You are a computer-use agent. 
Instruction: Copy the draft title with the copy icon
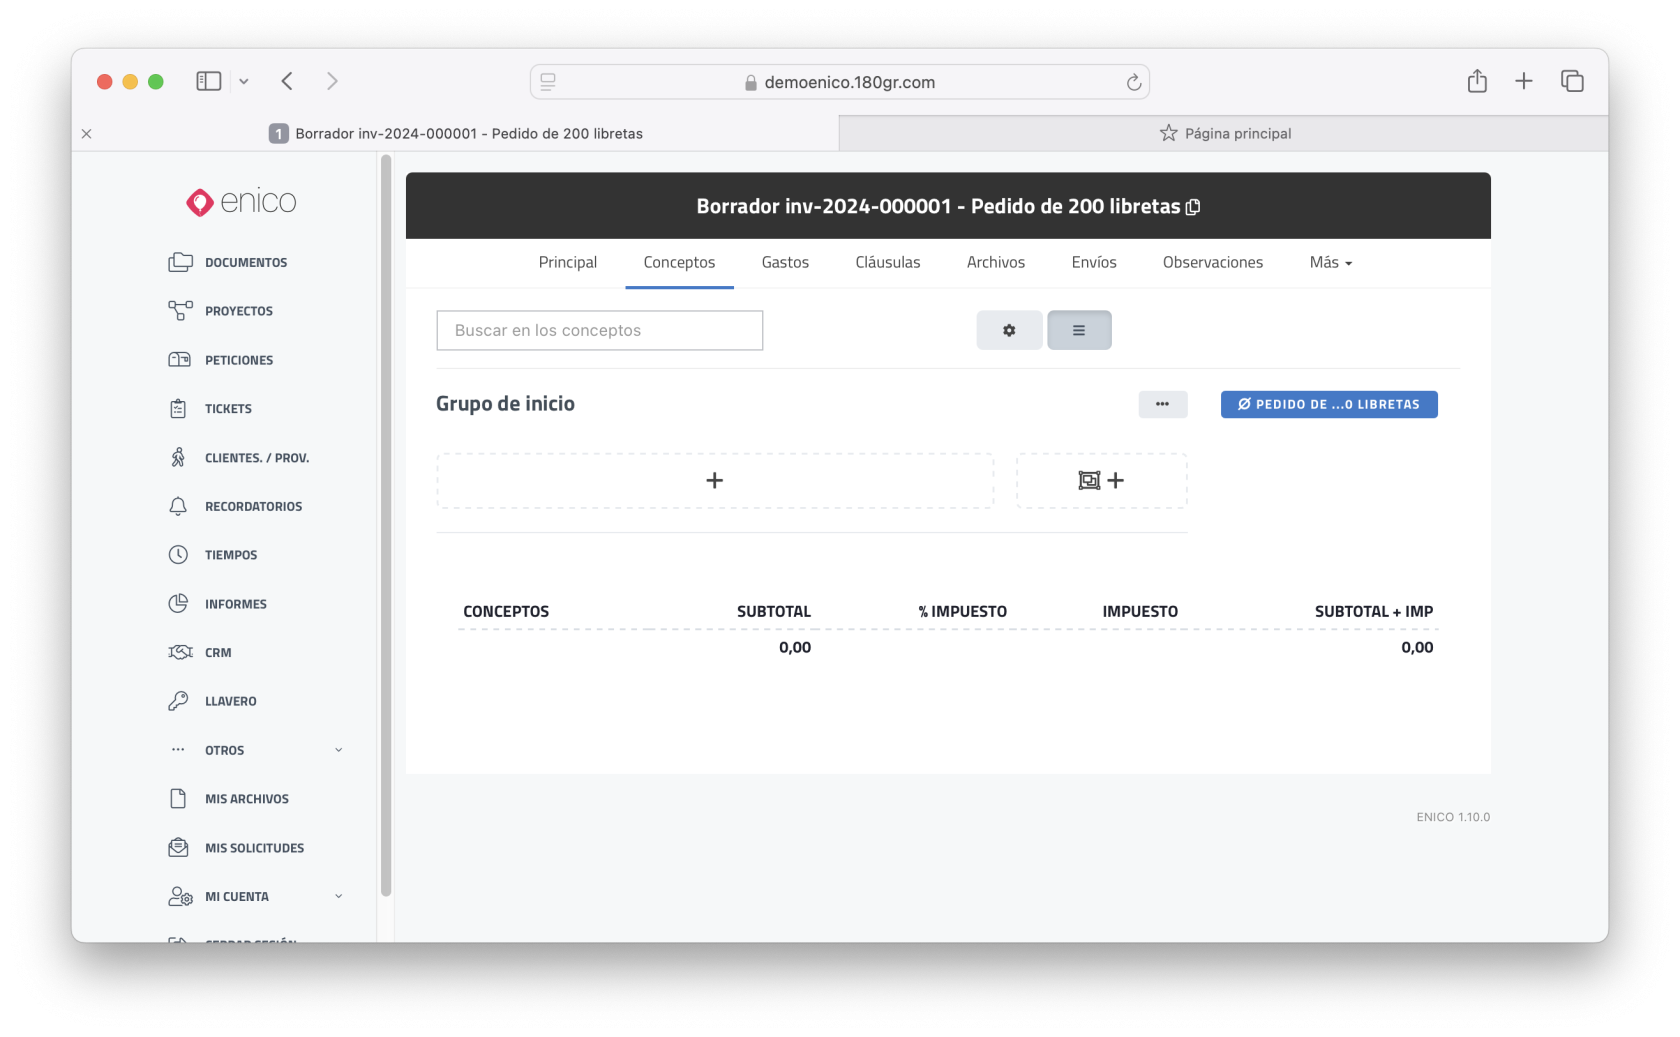[x=1193, y=207]
